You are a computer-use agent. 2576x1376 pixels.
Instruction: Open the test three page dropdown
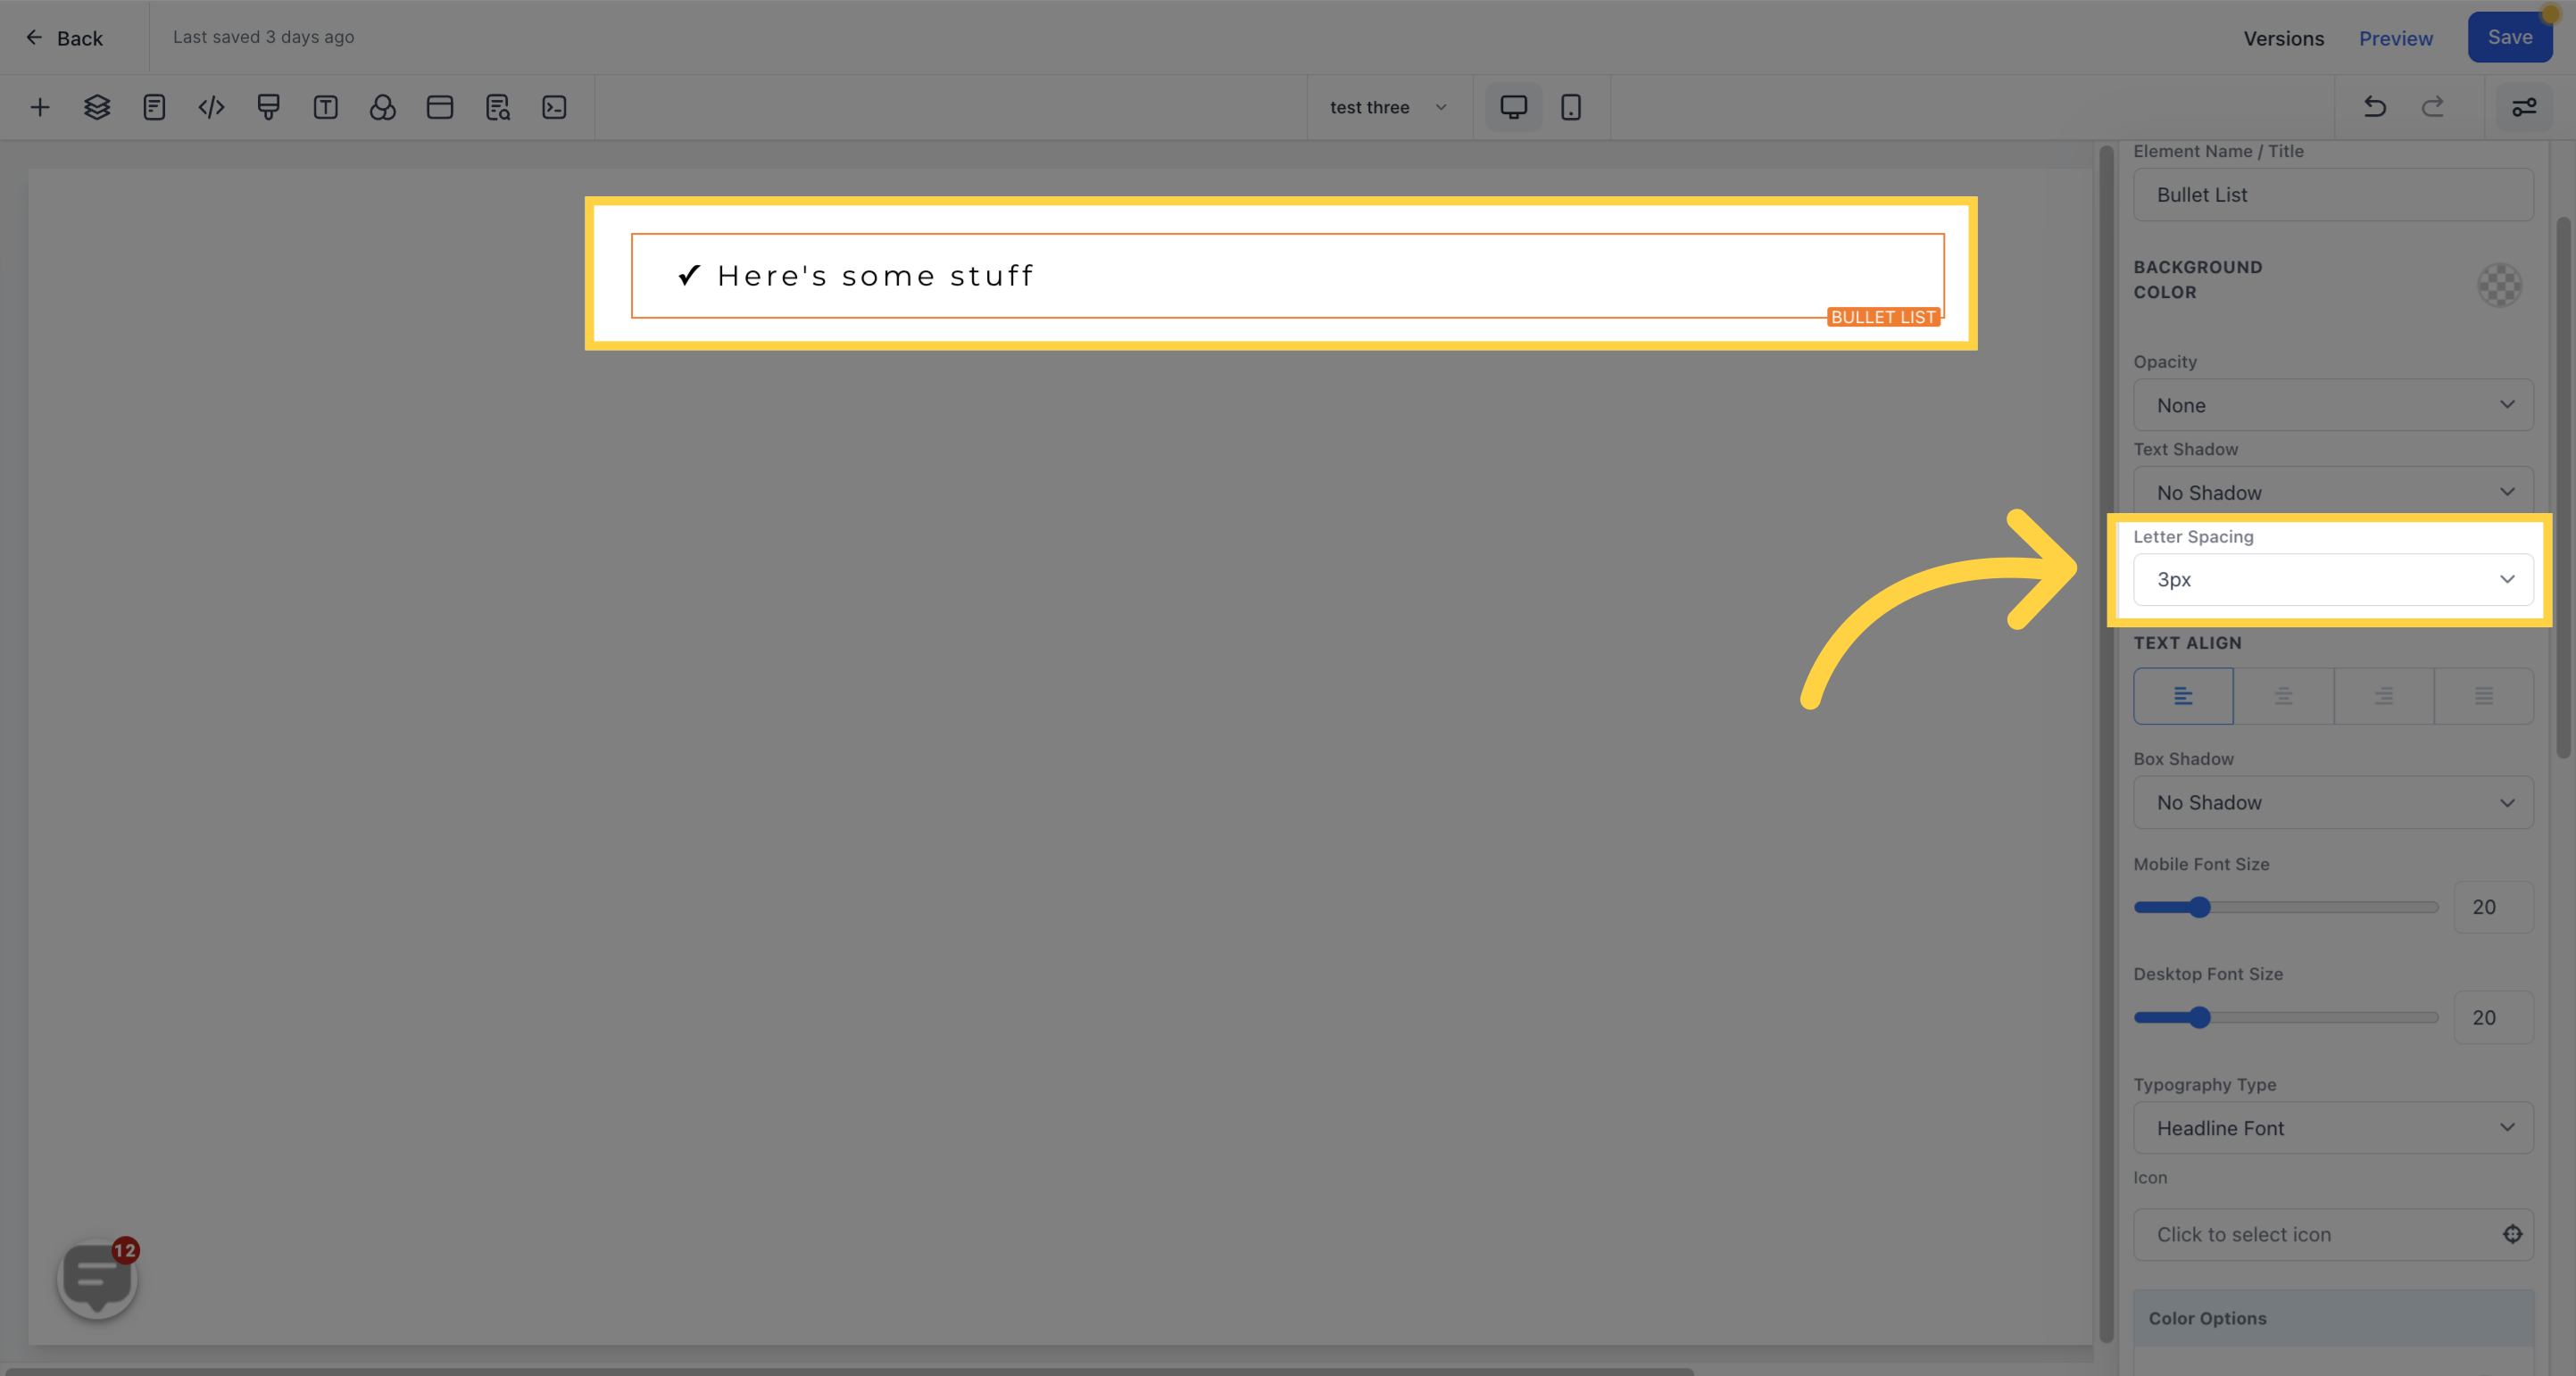[x=1389, y=107]
